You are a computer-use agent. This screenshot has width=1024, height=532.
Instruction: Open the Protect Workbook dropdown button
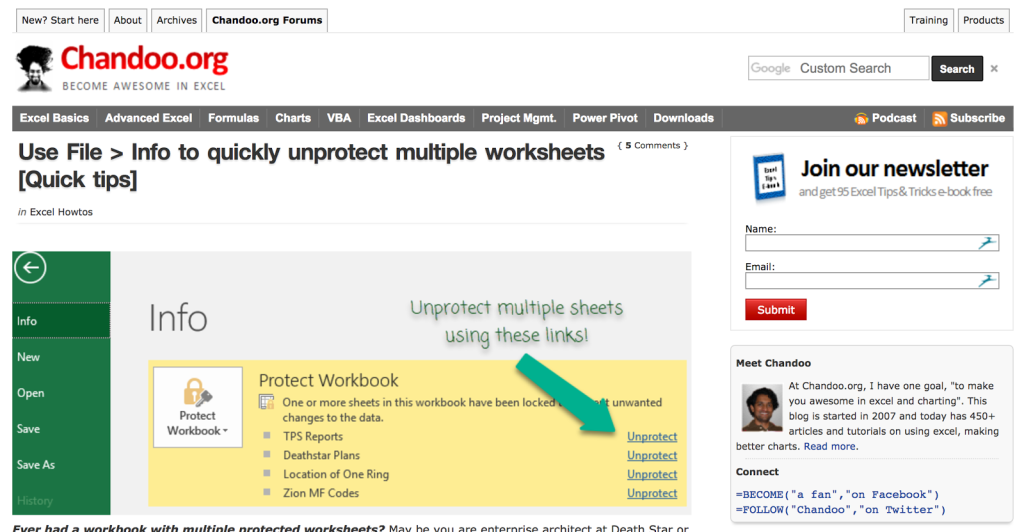coord(198,407)
